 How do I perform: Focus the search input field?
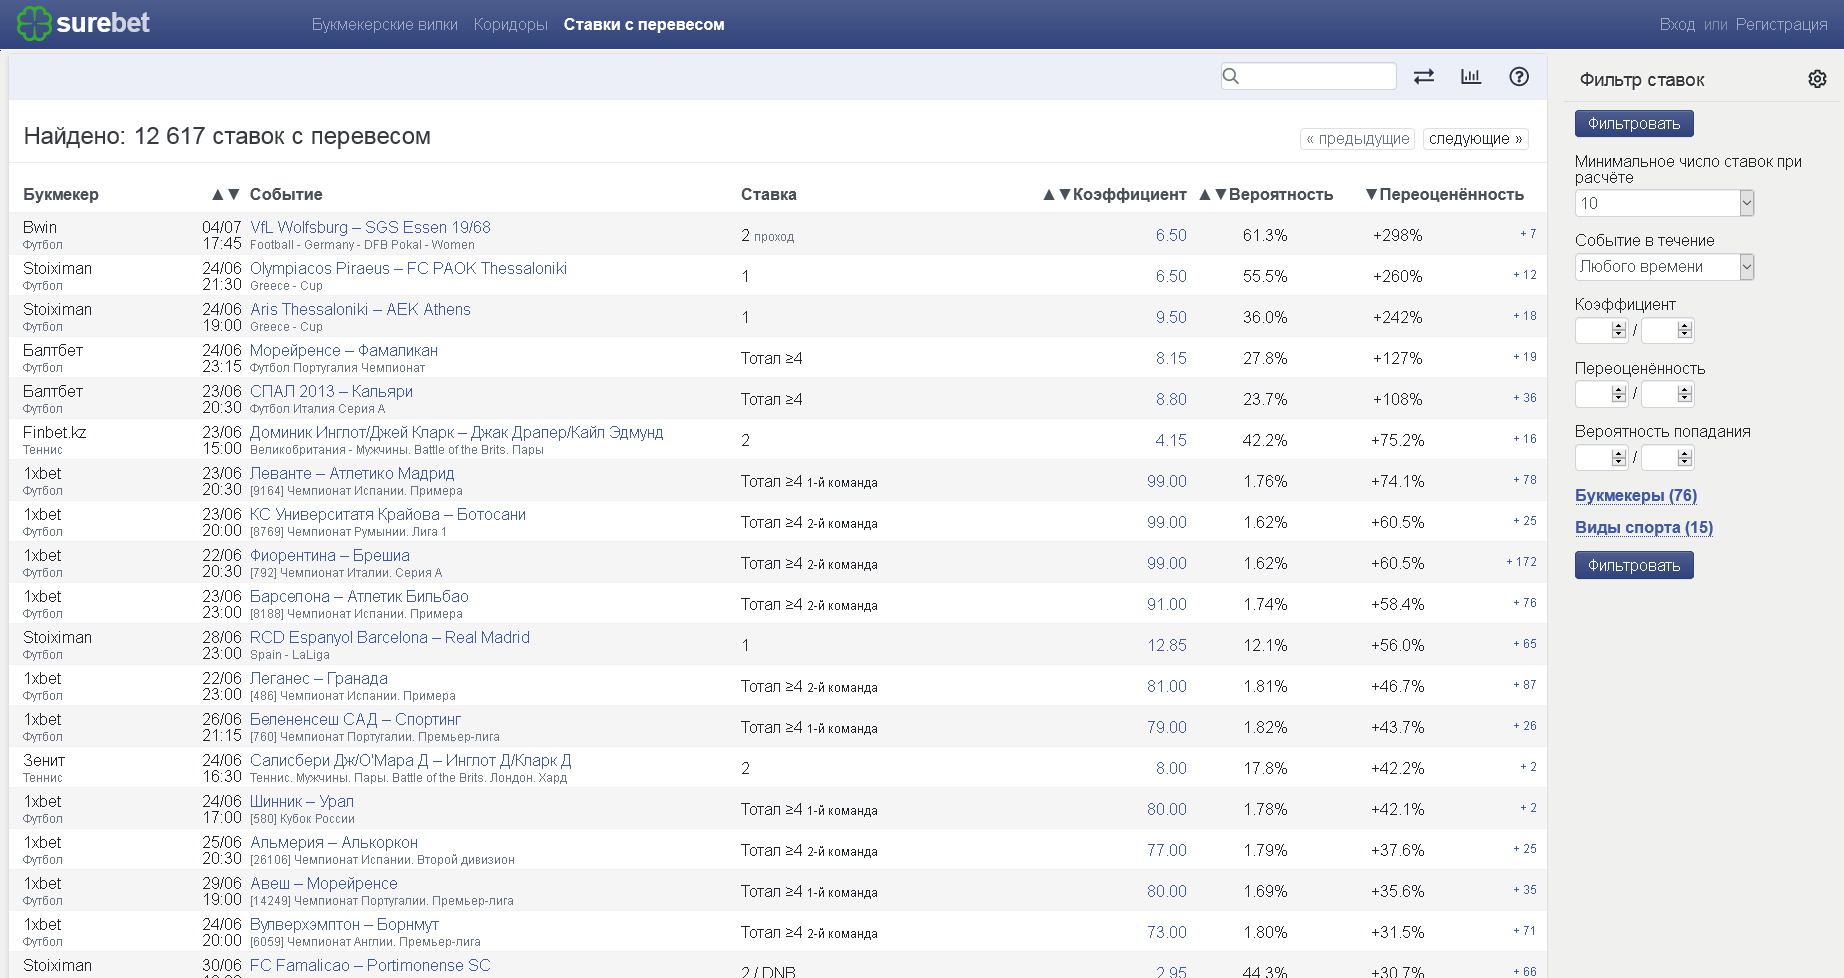point(1308,76)
